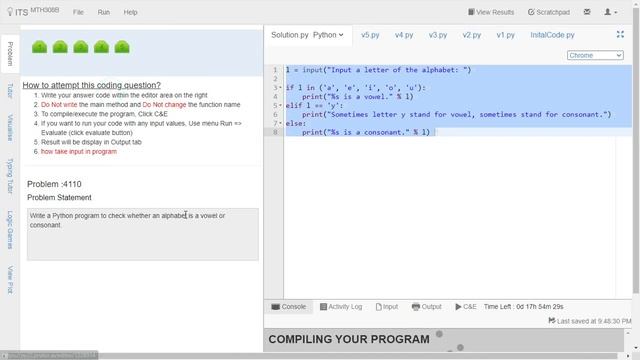Open the Run menu
Viewport: 640px width, 360px height.
point(104,12)
